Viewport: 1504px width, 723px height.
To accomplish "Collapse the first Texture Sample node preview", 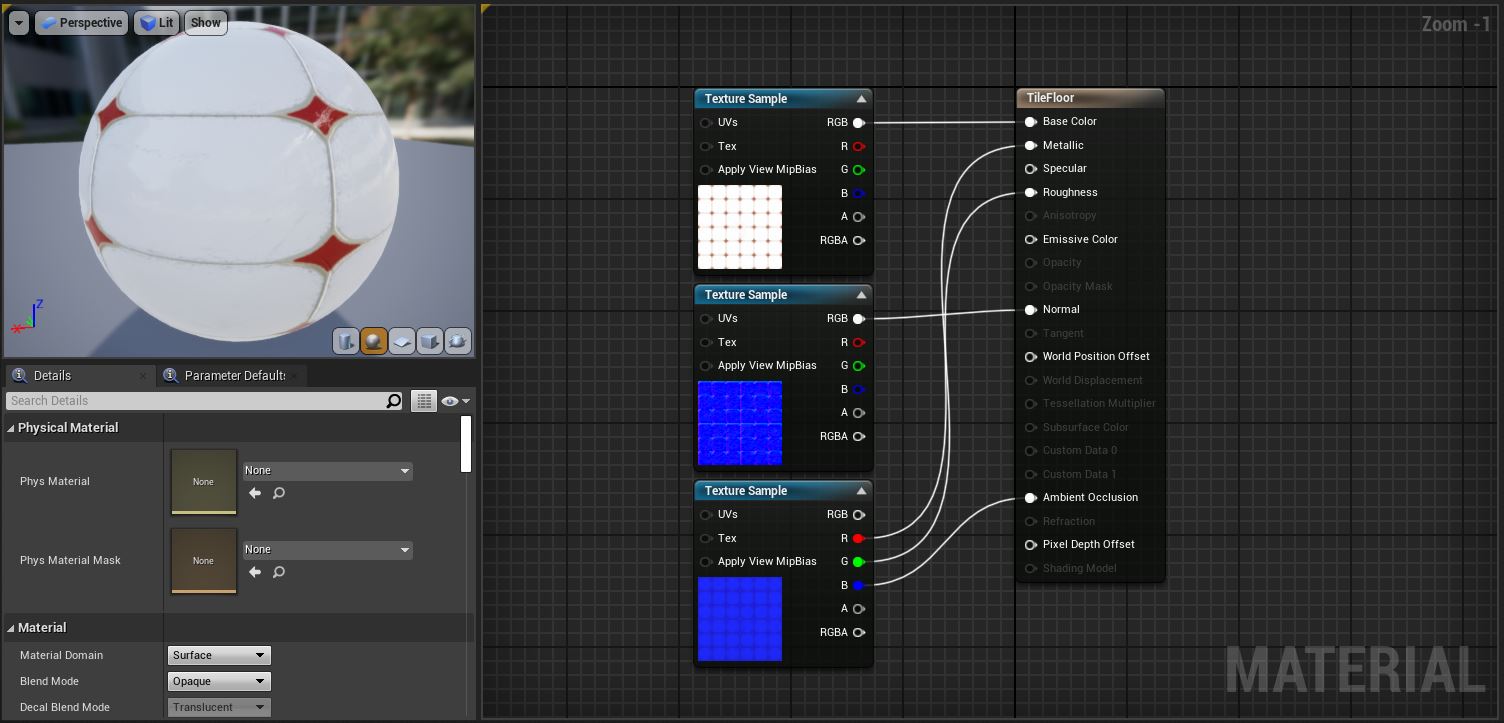I will coord(861,99).
